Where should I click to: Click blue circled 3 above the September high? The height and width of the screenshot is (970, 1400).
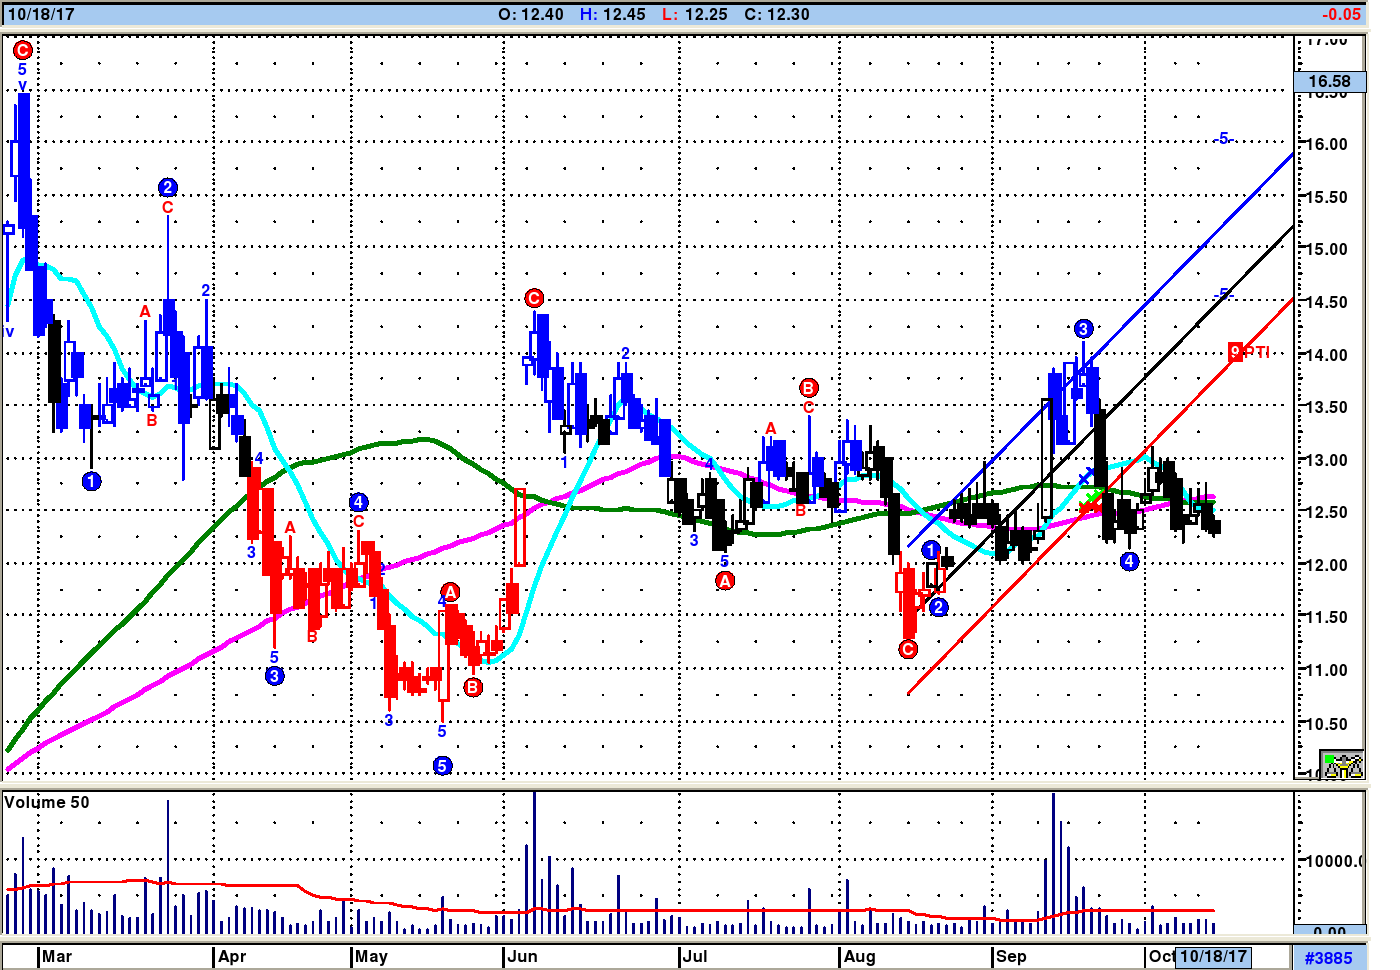(1083, 329)
